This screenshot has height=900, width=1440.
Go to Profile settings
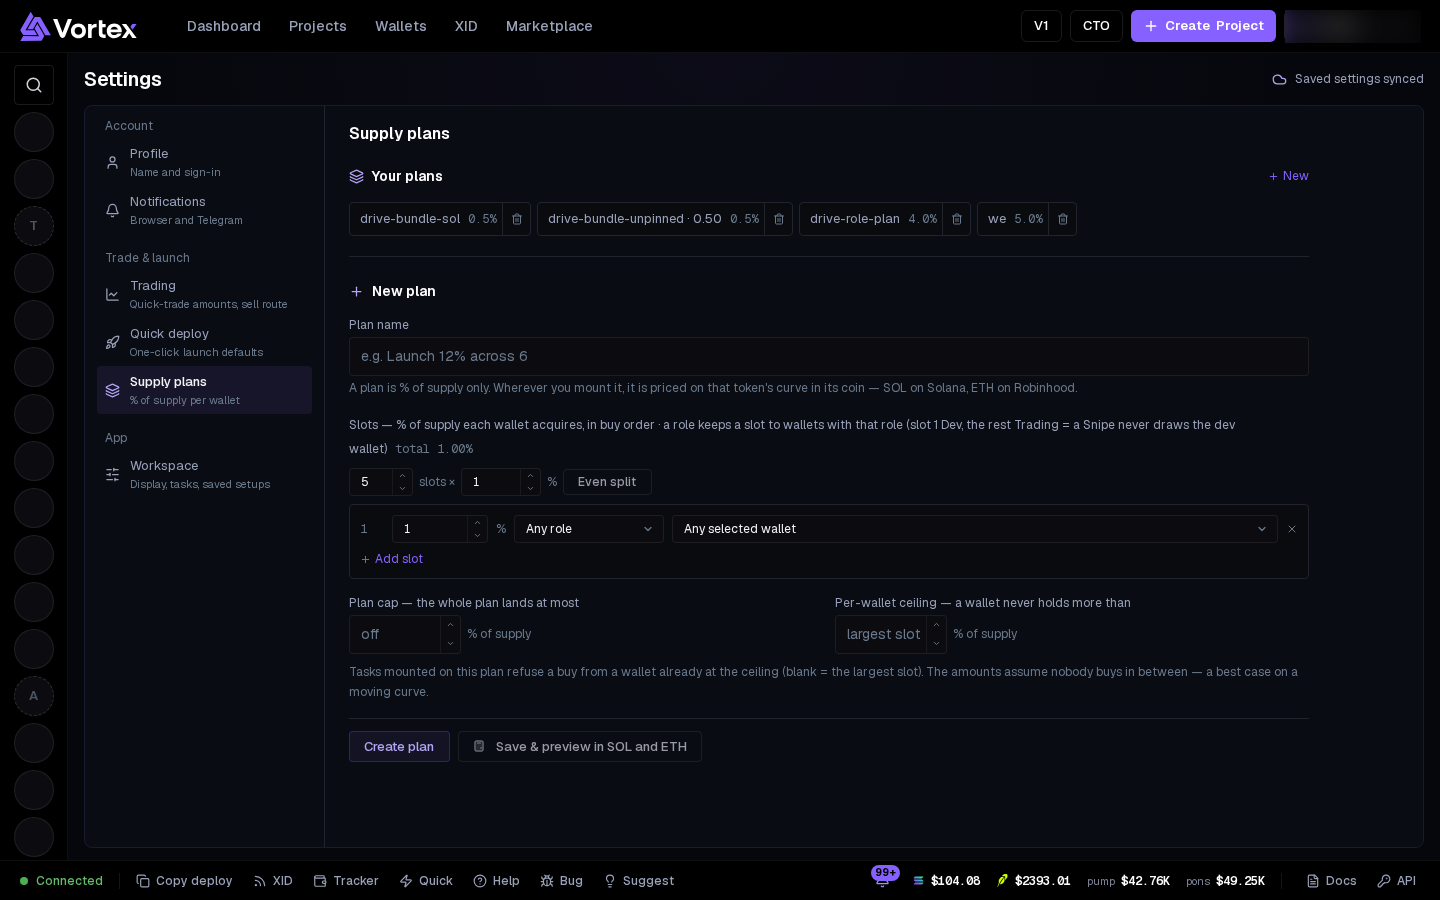tap(204, 162)
